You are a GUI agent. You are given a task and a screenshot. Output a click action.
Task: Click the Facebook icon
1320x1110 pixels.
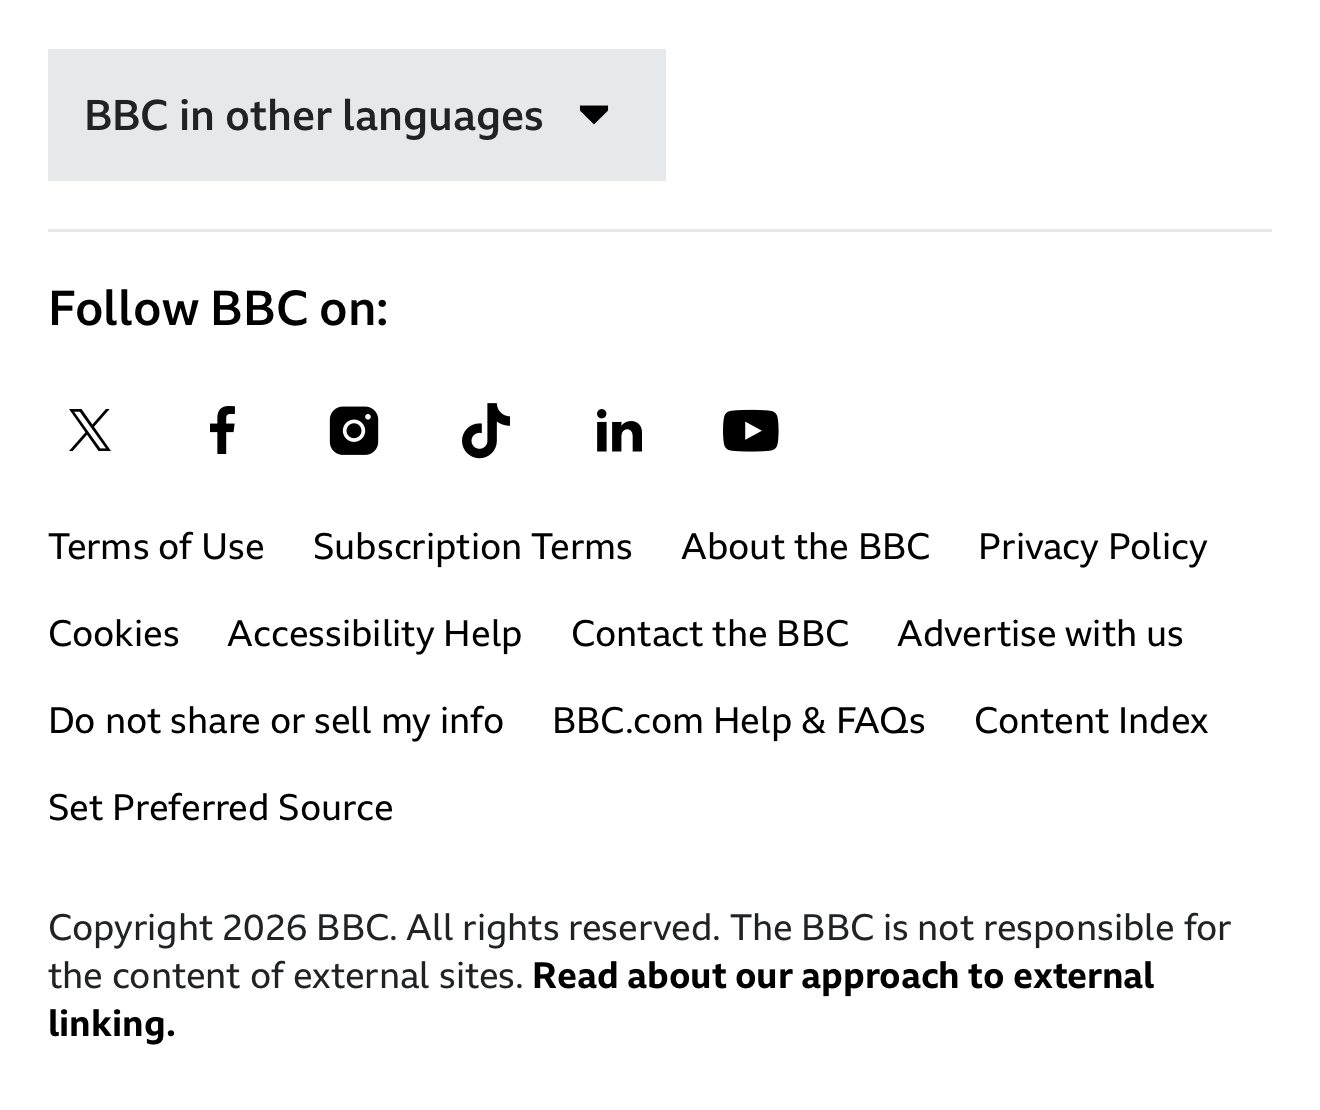[222, 431]
